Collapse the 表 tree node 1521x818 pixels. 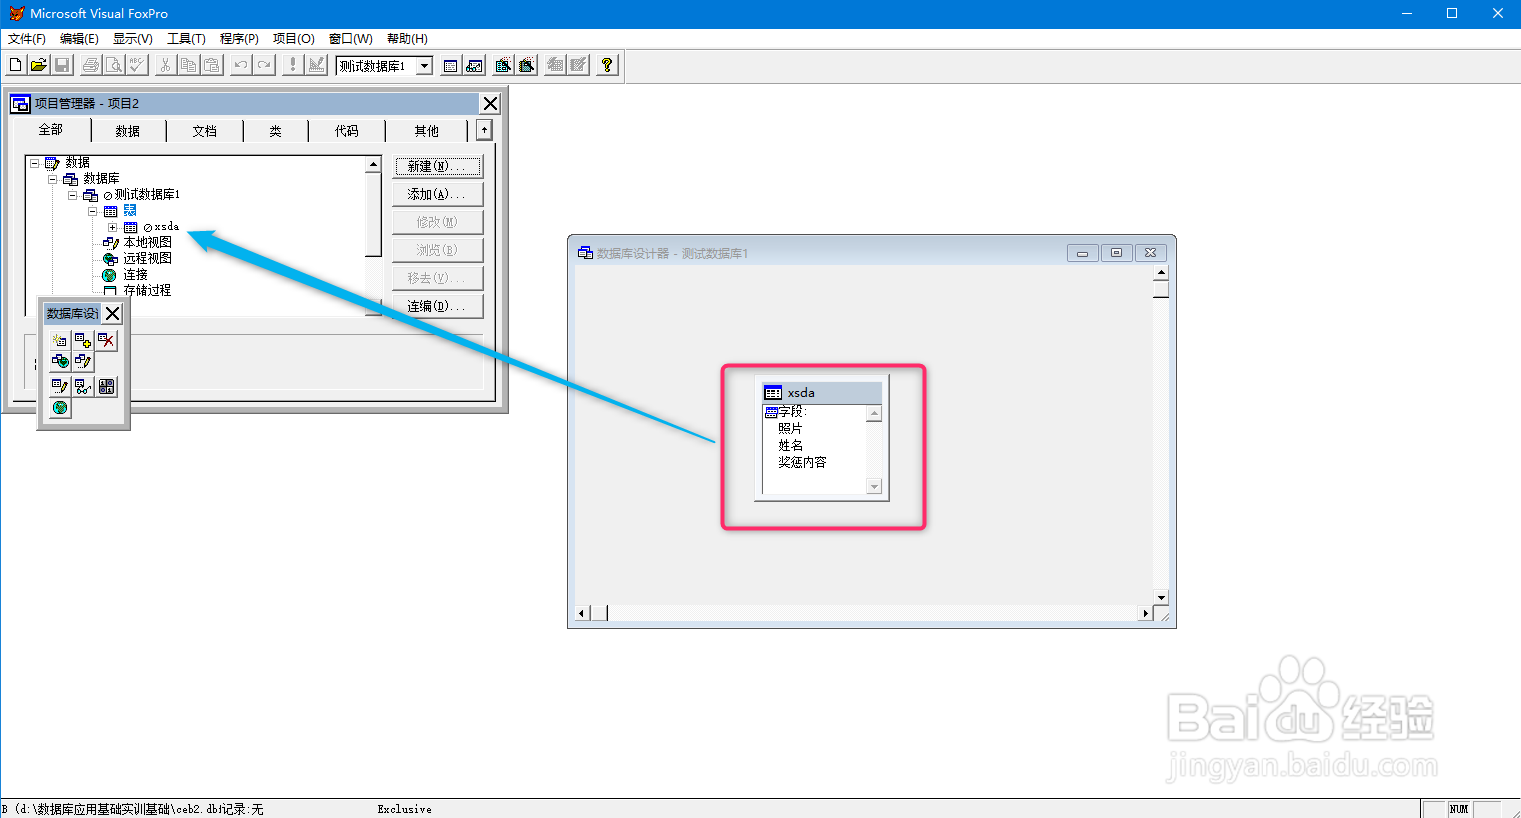click(x=93, y=211)
